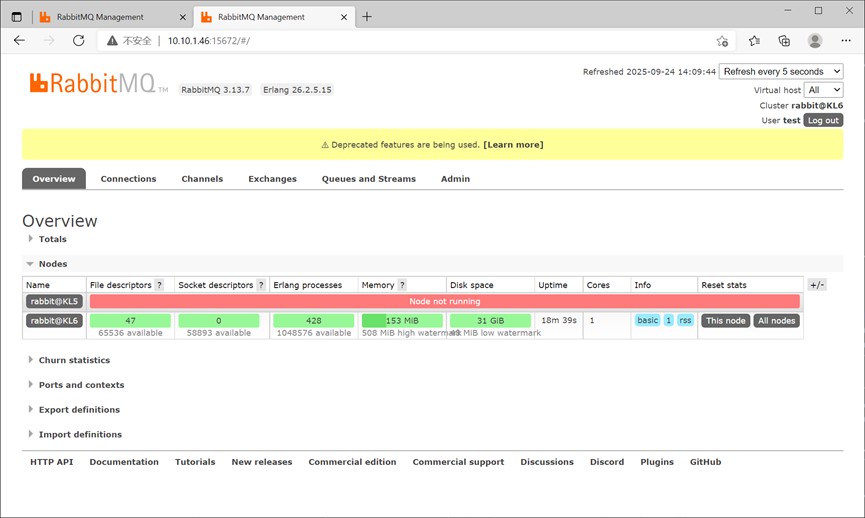The width and height of the screenshot is (865, 518).
Task: Open the browser Collections icon
Action: [784, 41]
